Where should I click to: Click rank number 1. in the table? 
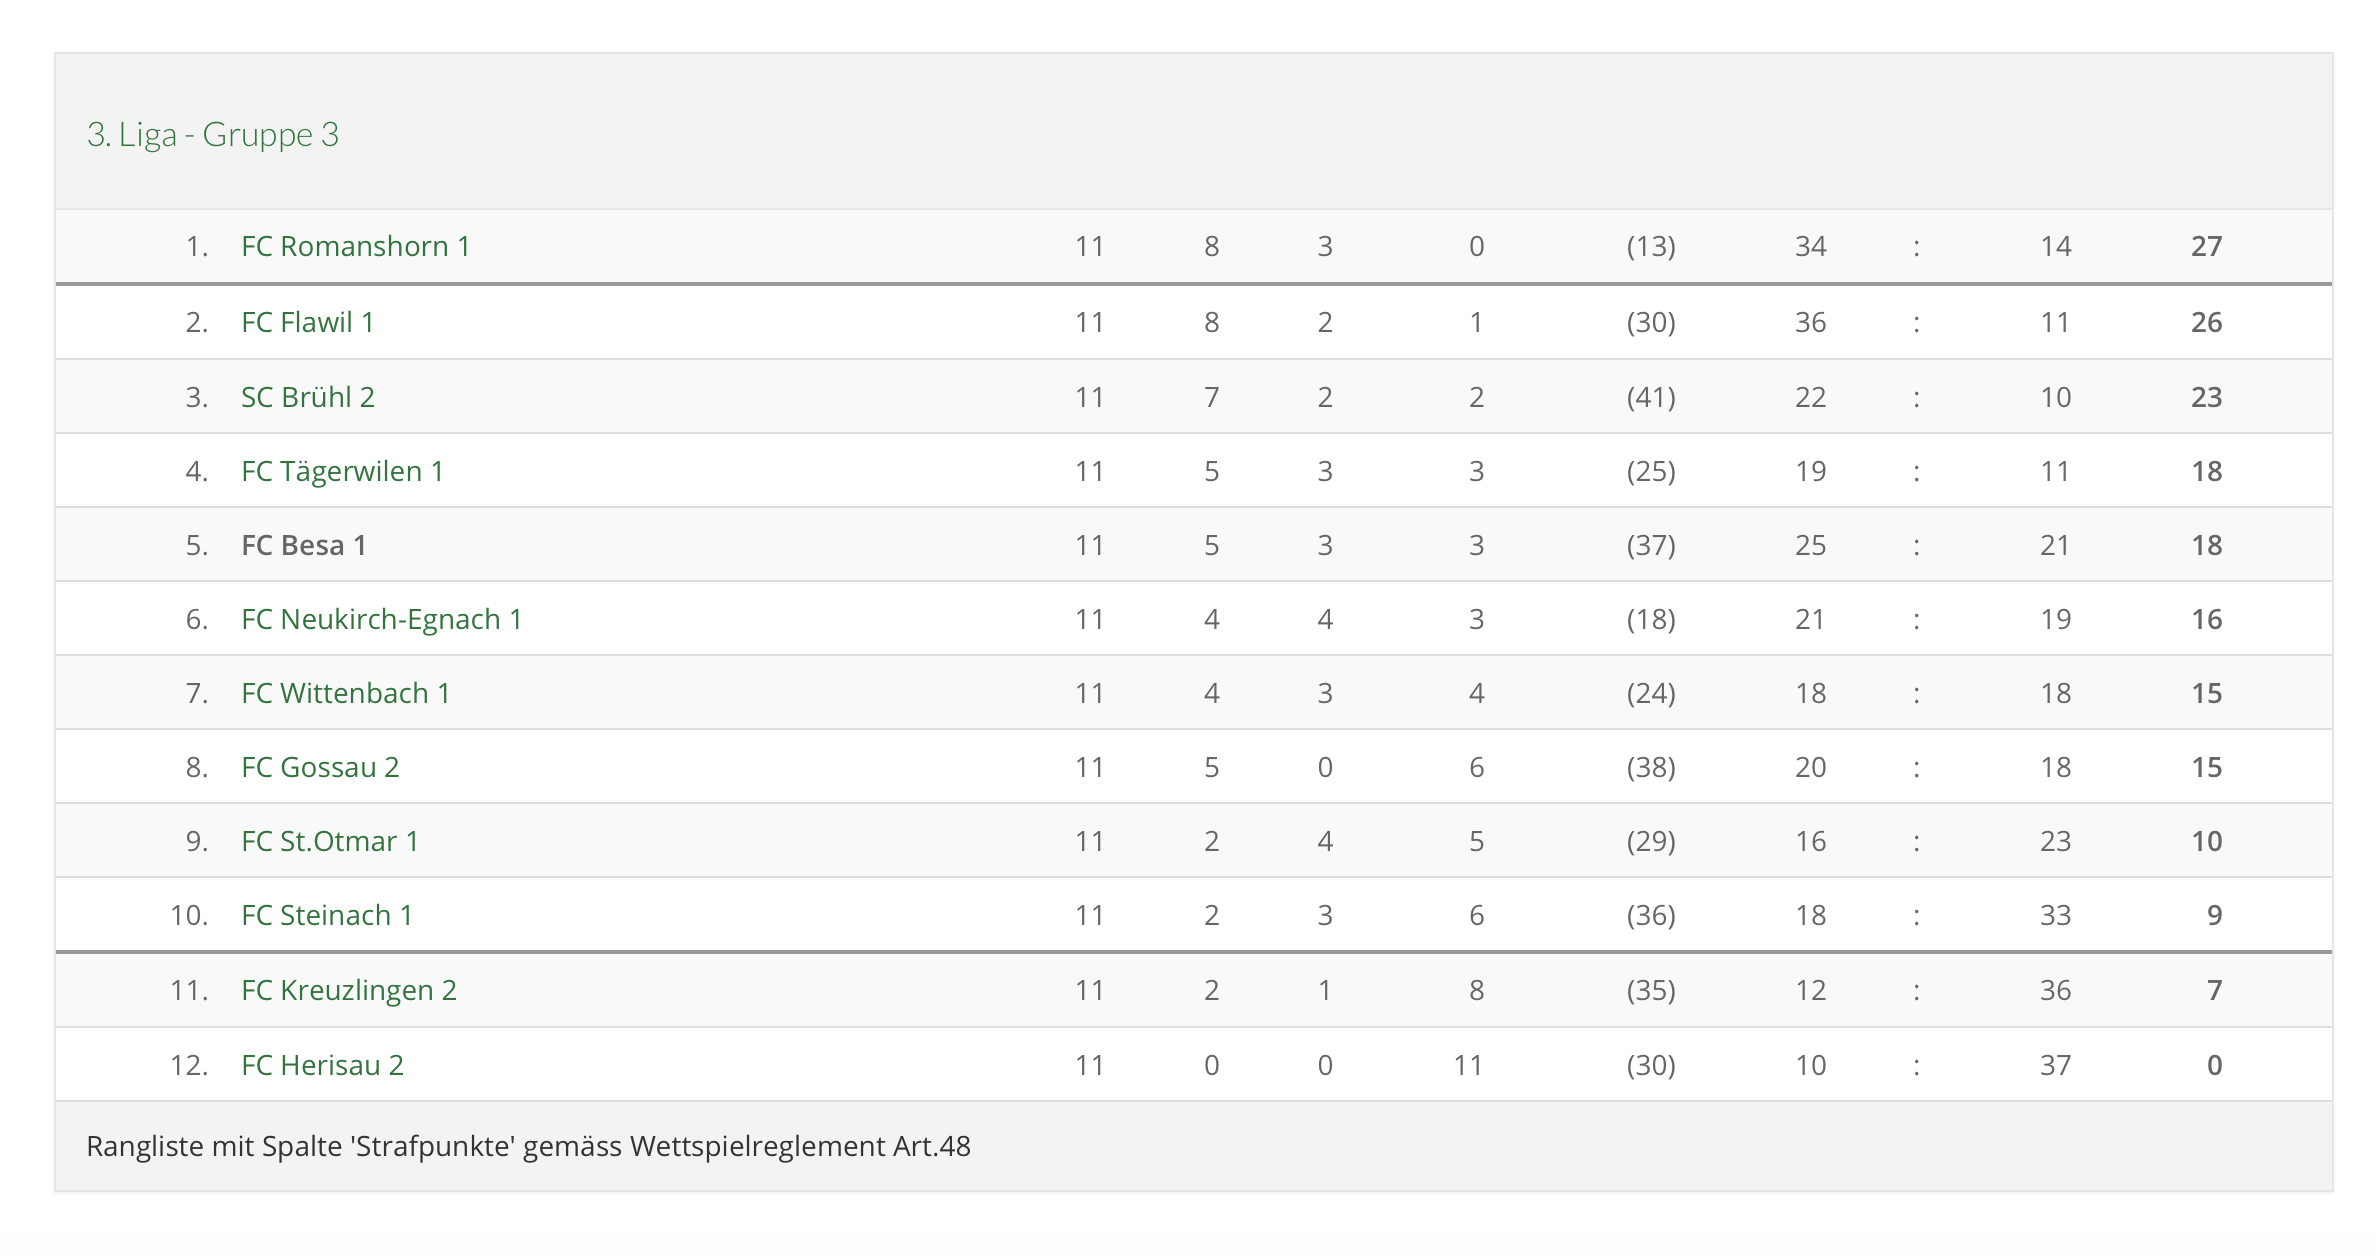pos(197,246)
